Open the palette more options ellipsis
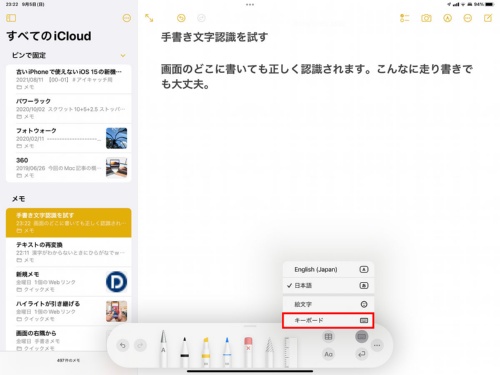Image resolution: width=500 pixels, height=375 pixels. [377, 345]
